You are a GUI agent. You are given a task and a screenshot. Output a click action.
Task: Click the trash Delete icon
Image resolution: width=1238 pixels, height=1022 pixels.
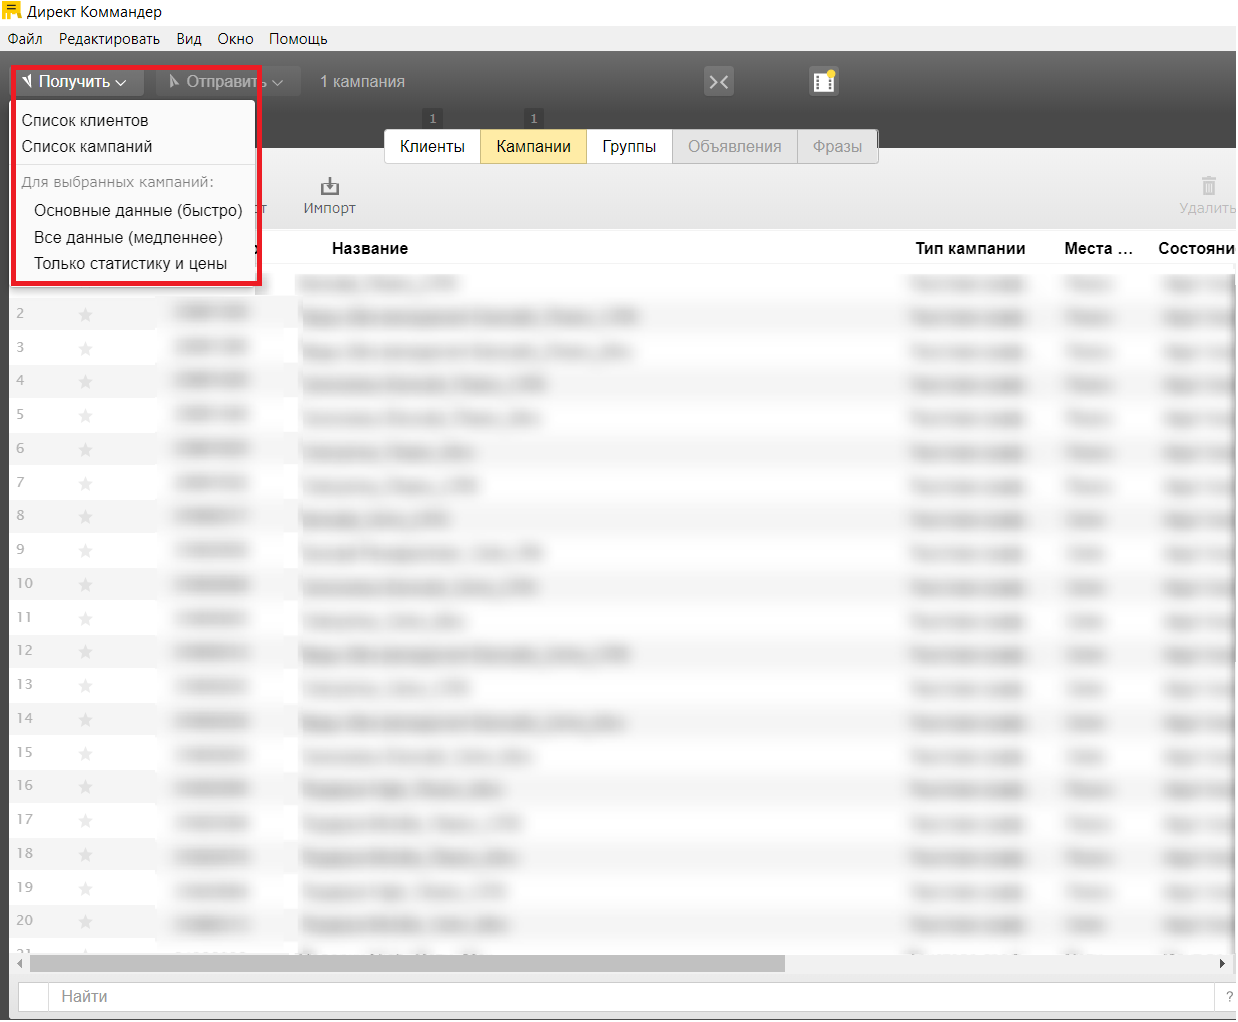tap(1208, 186)
